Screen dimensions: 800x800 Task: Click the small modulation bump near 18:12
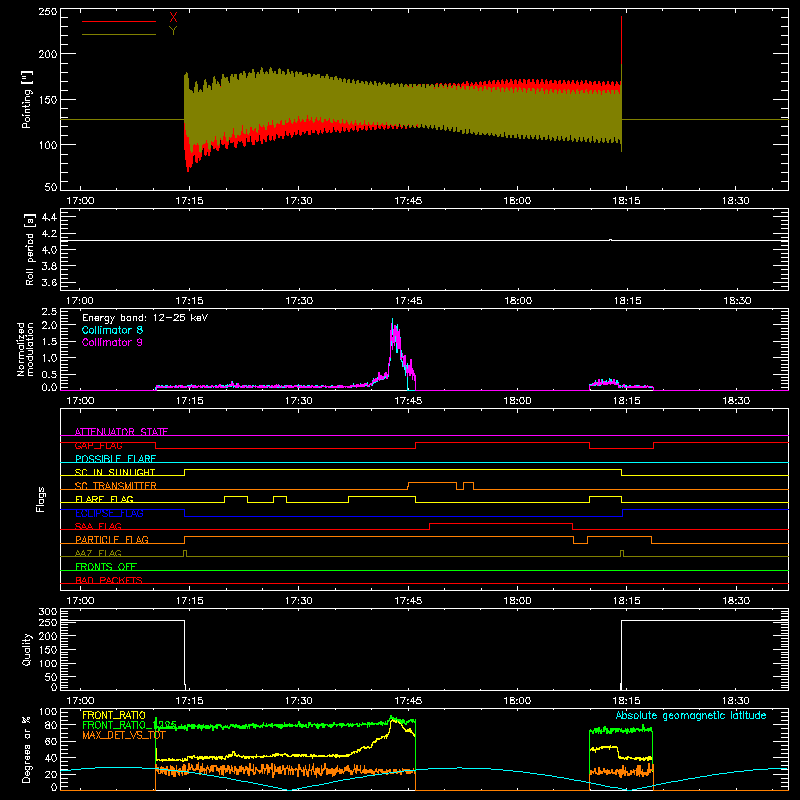[605, 382]
